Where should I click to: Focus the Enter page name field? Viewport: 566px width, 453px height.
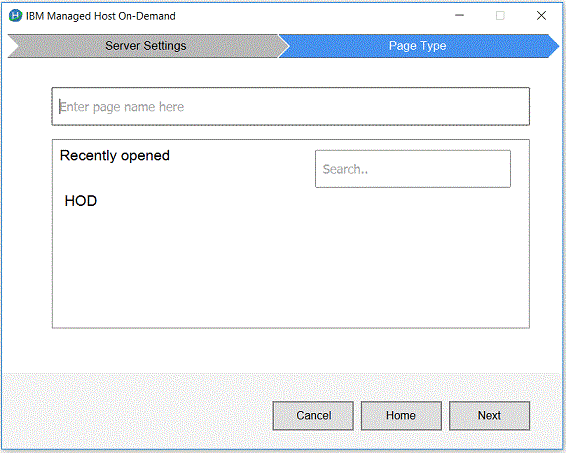291,106
